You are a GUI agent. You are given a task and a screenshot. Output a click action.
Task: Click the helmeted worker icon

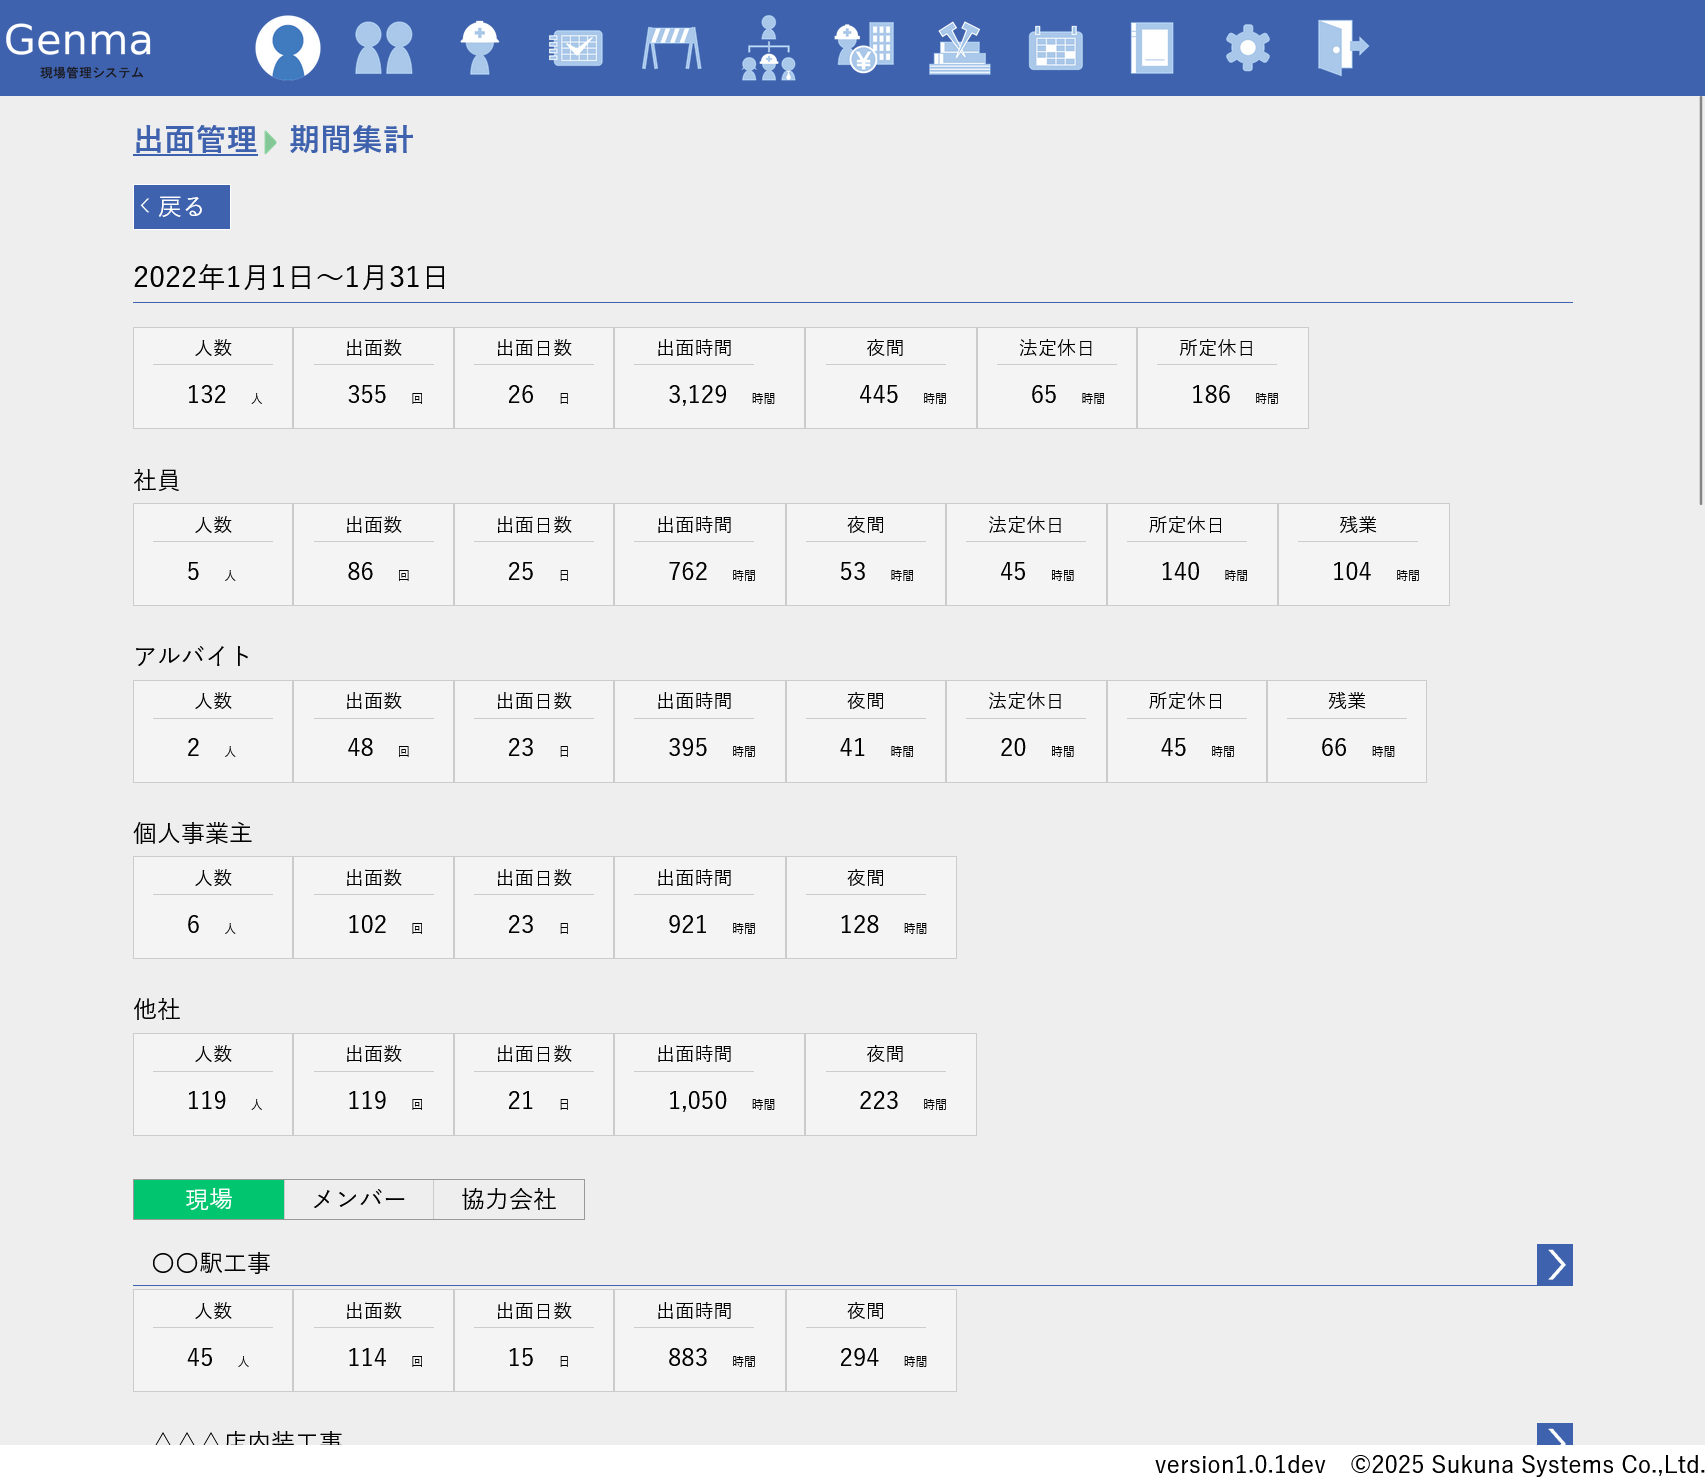click(x=480, y=48)
